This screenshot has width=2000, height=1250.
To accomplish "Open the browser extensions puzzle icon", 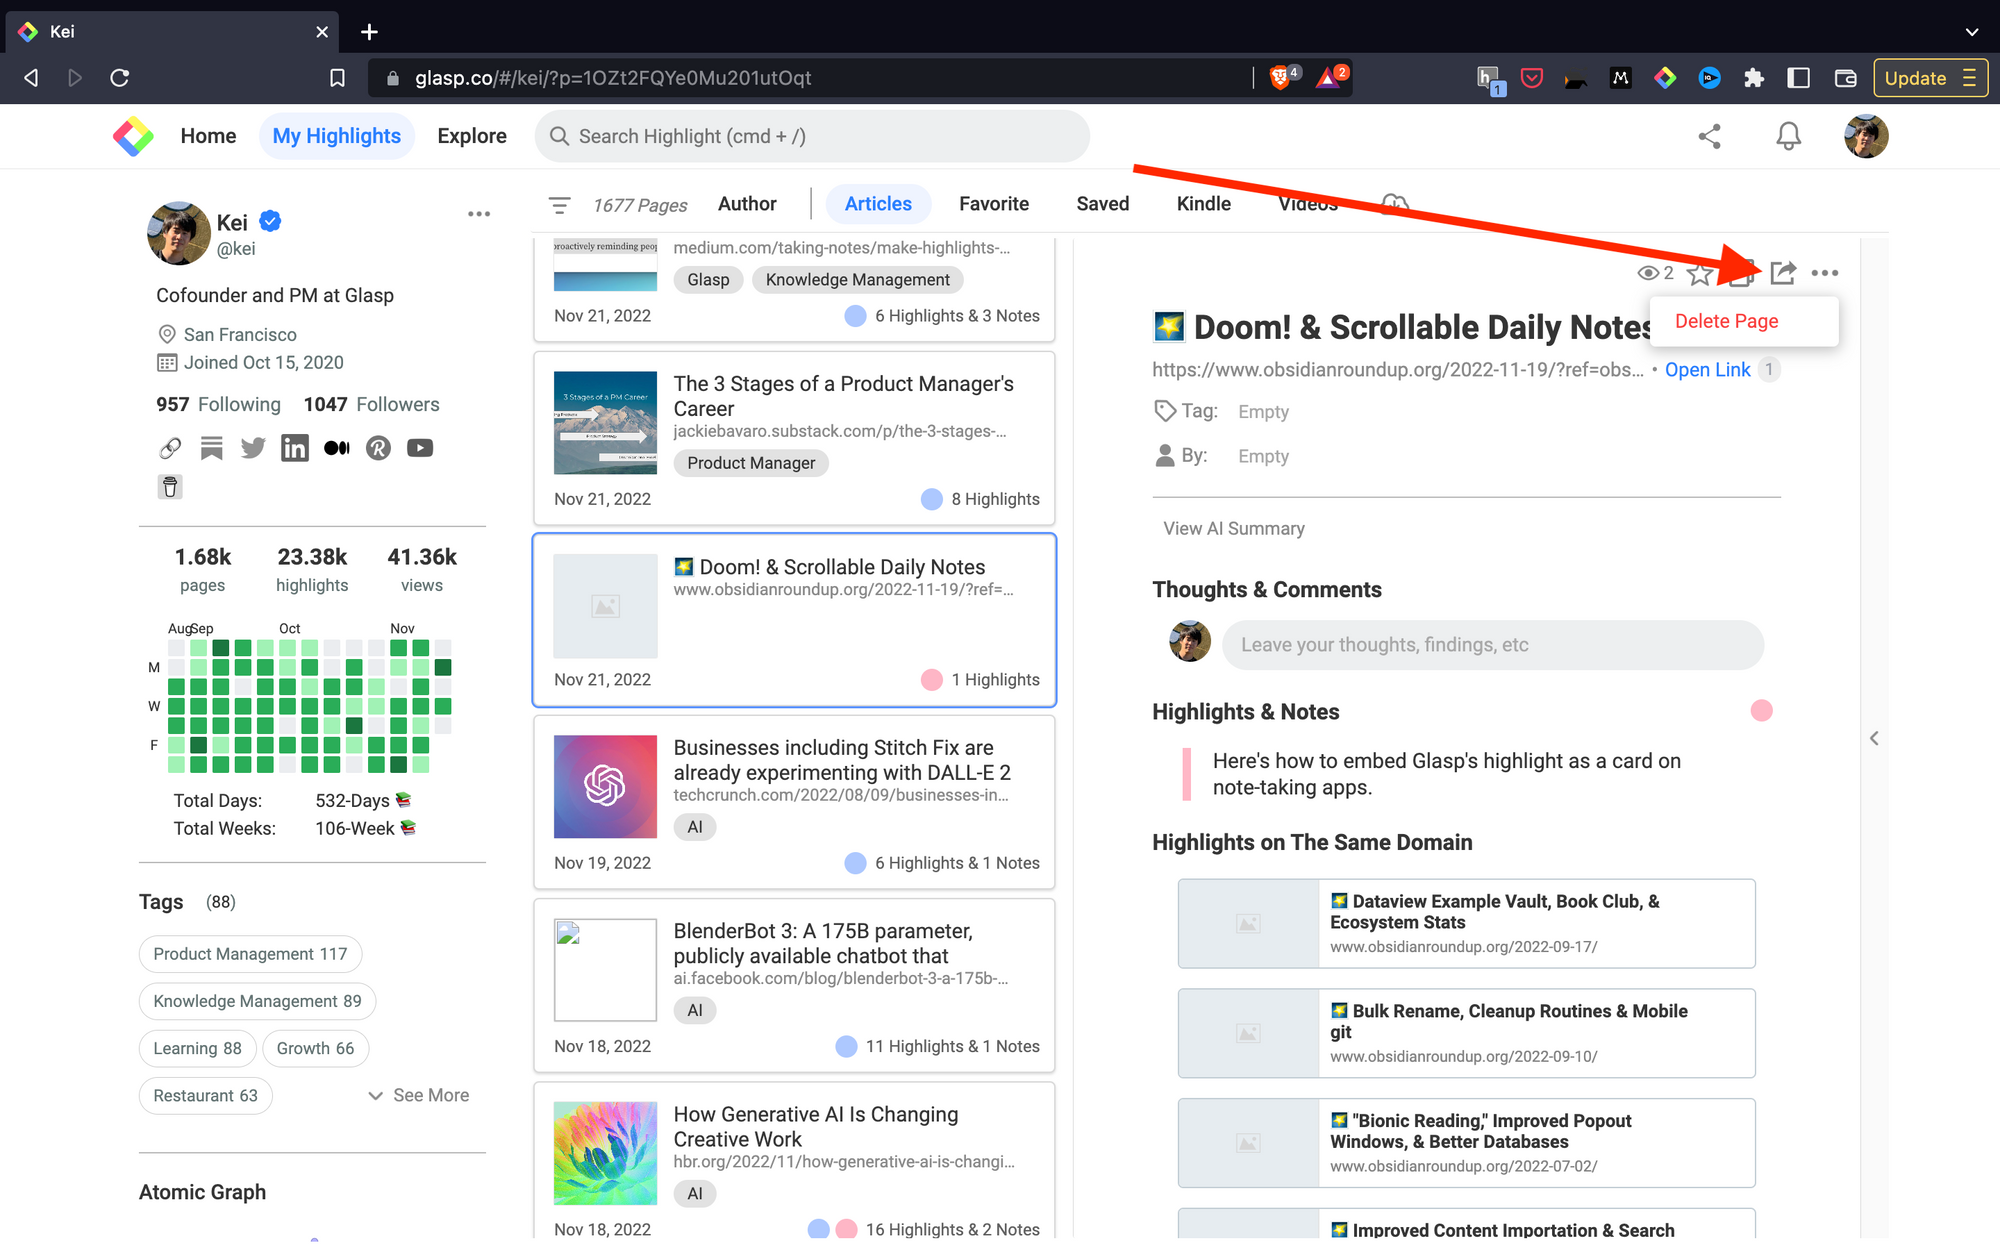I will click(x=1754, y=78).
